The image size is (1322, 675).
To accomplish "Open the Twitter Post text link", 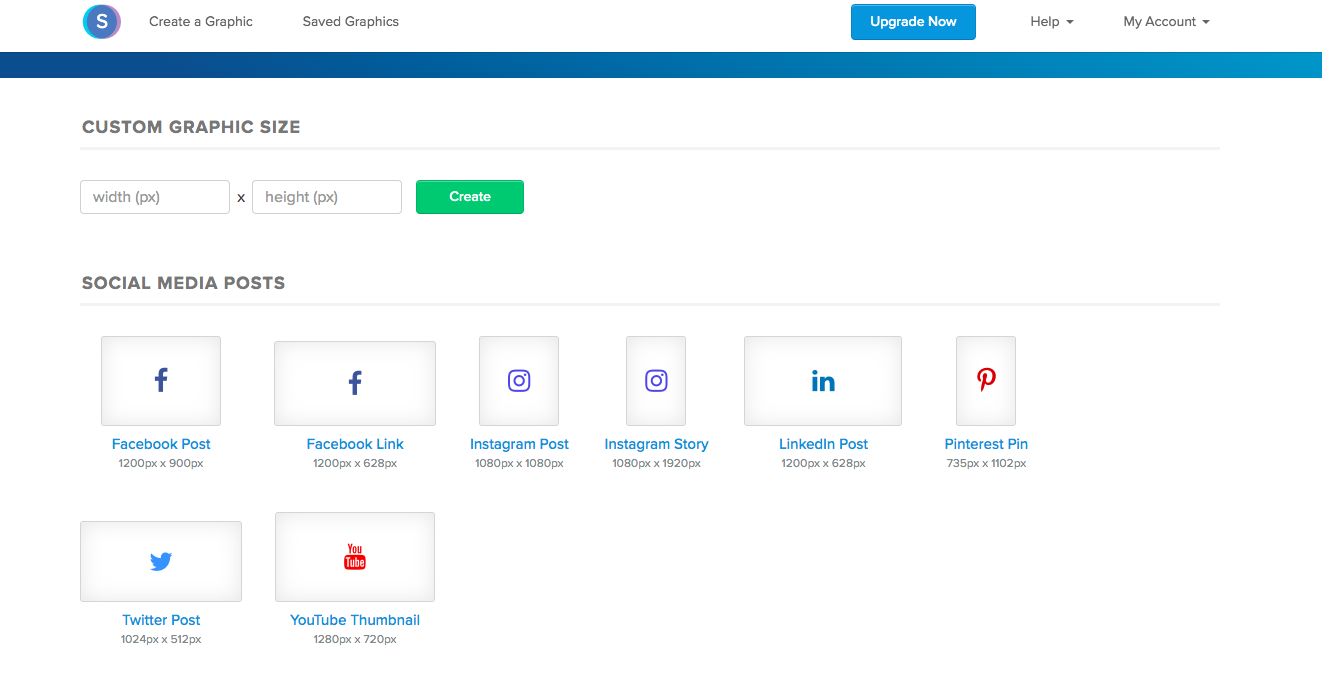I will pos(161,620).
